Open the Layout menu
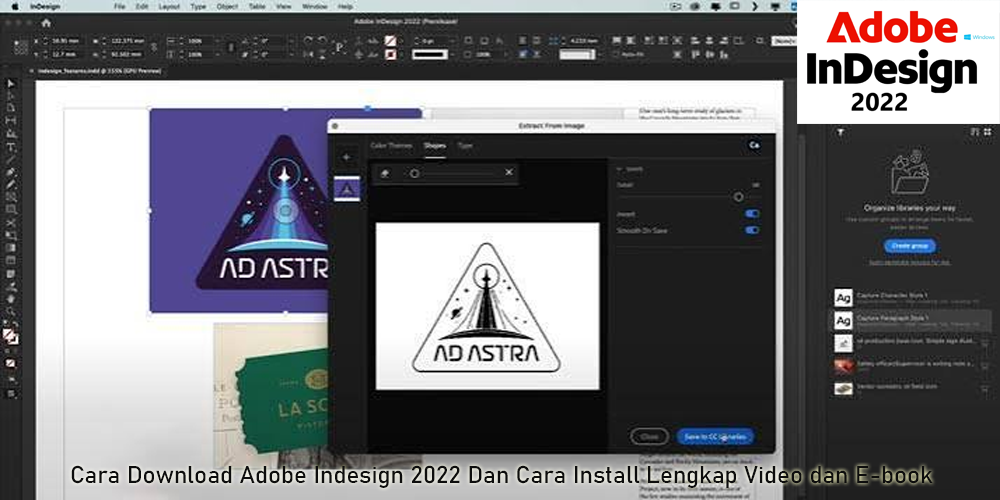This screenshot has width=1000, height=500. tap(169, 6)
